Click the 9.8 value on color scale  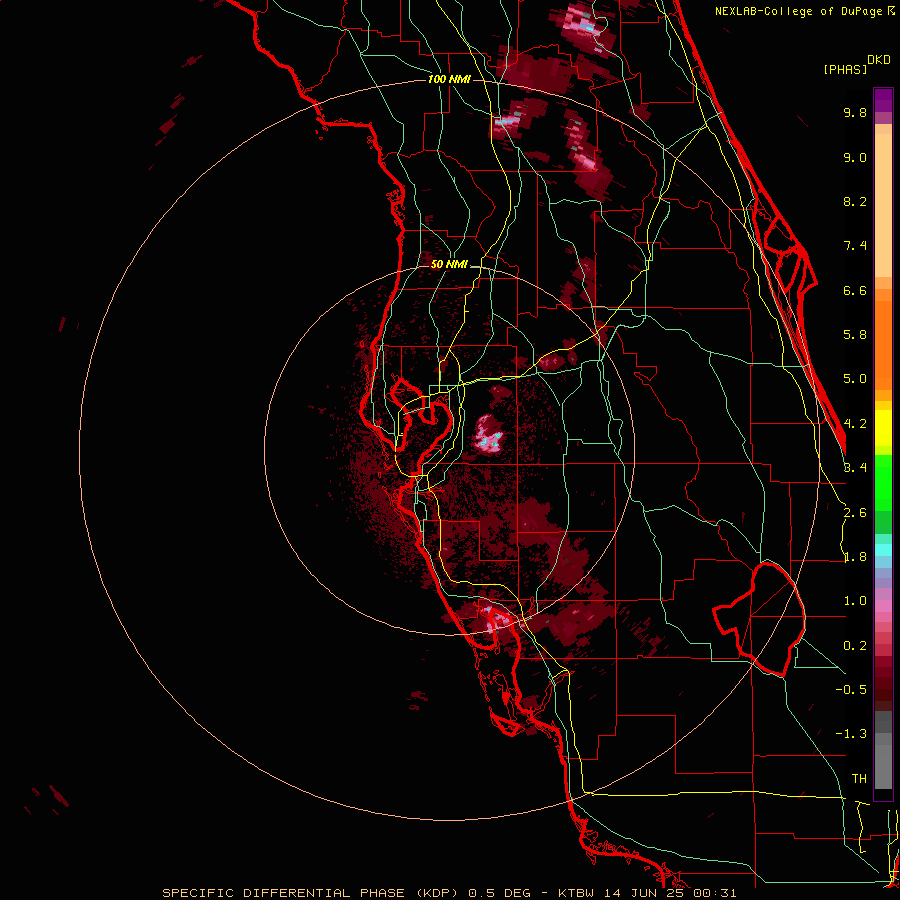point(855,112)
